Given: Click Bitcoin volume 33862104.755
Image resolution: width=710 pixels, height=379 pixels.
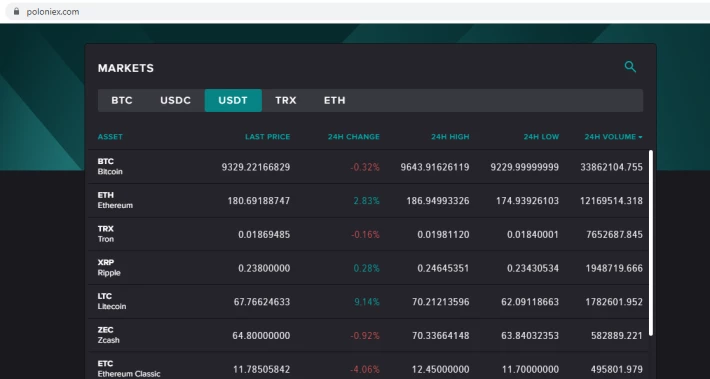Looking at the screenshot, I should [611, 167].
